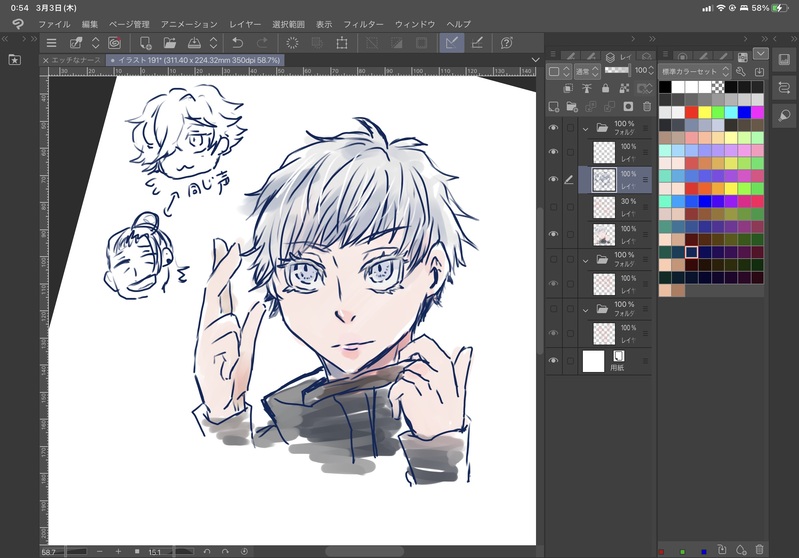
Task: Tick the checkbox beside the 30% layer
Action: [x=570, y=207]
